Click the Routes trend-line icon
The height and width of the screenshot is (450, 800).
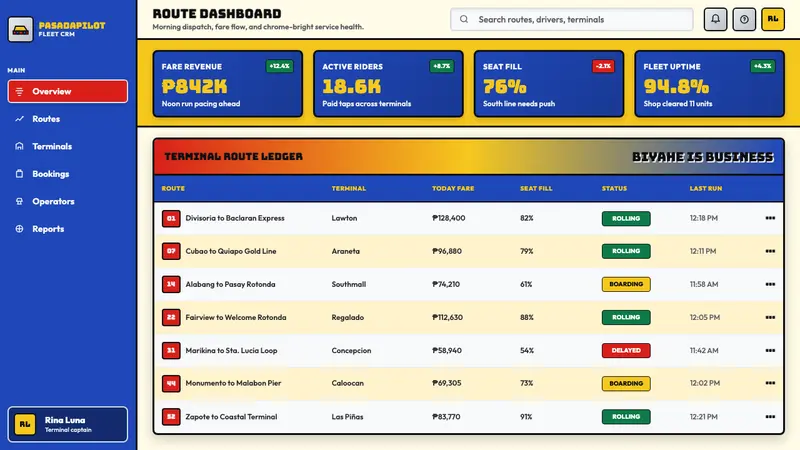[x=19, y=119]
